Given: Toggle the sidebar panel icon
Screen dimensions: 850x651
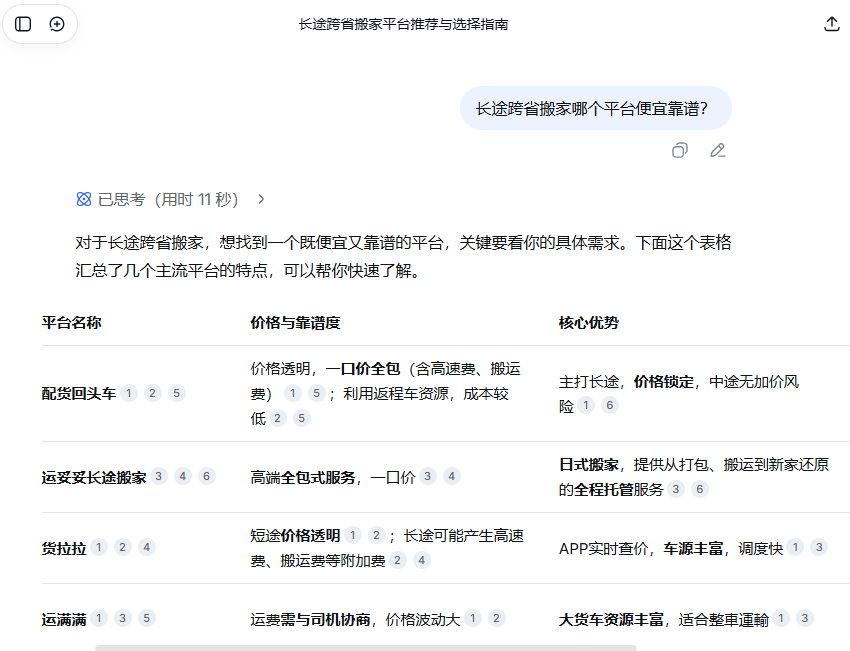Looking at the screenshot, I should (23, 24).
